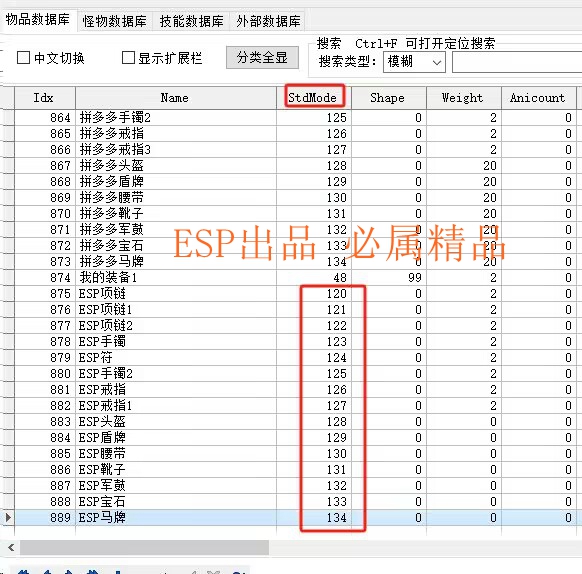
Task: Click the current-row indicator arrow of row 889
Action: (8, 518)
